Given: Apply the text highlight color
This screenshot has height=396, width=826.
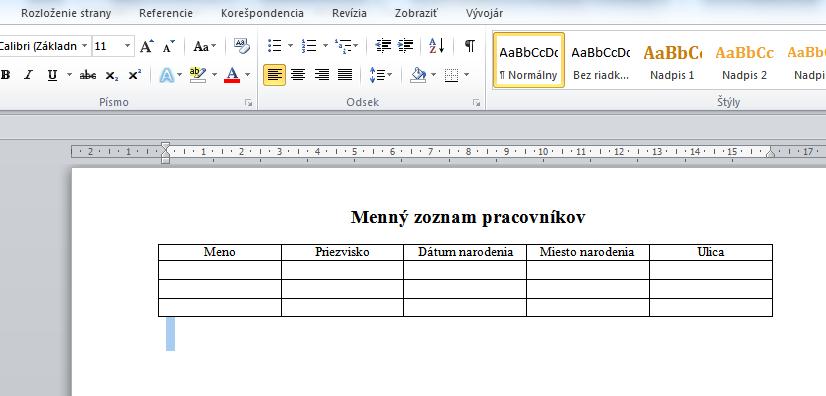Looking at the screenshot, I should [198, 75].
